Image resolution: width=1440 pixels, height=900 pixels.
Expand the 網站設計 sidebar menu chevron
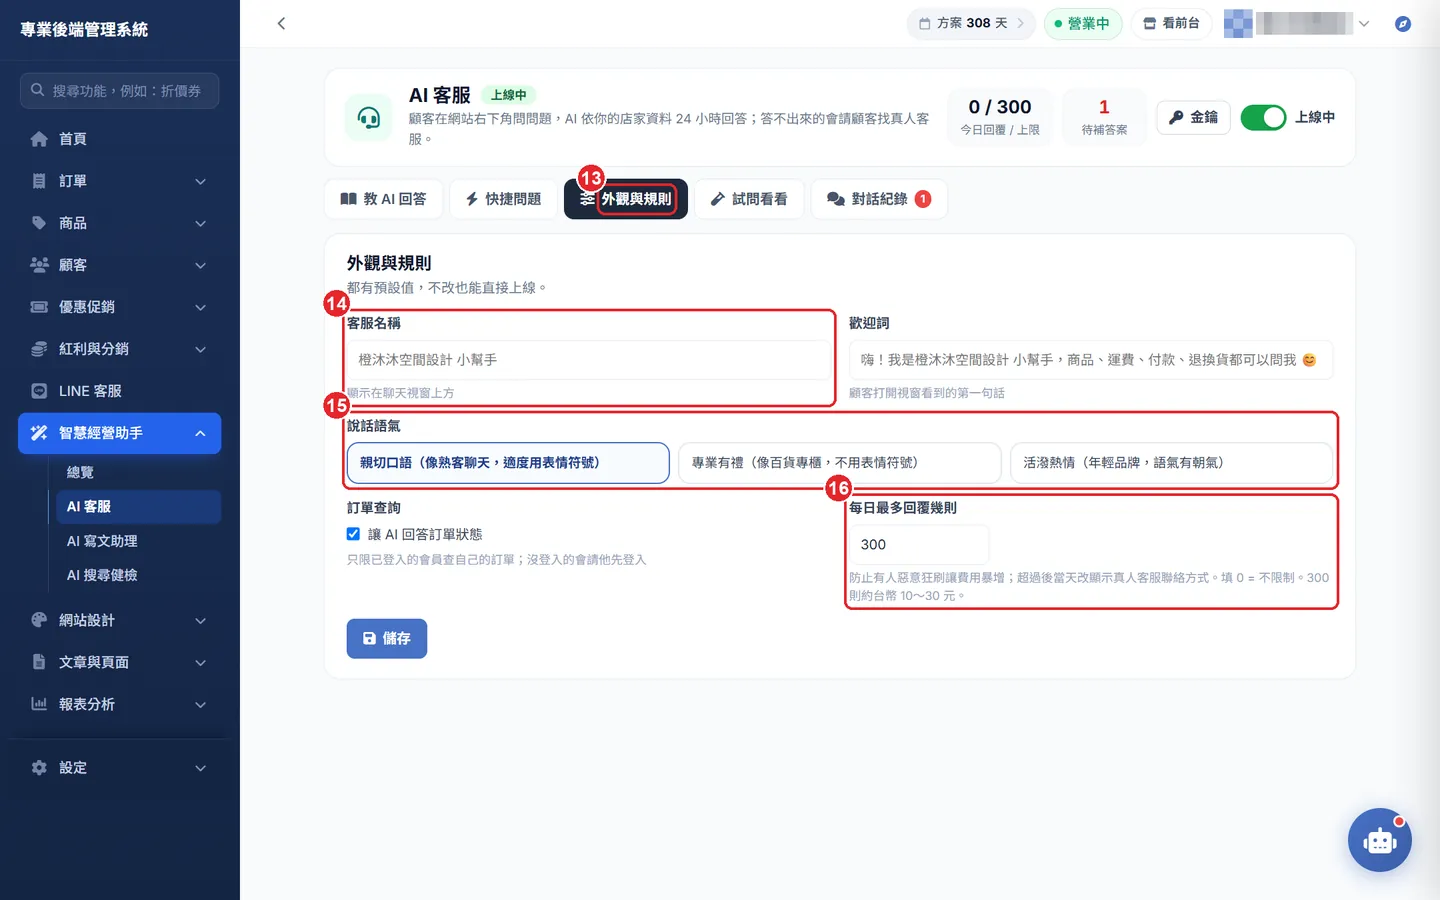[200, 620]
